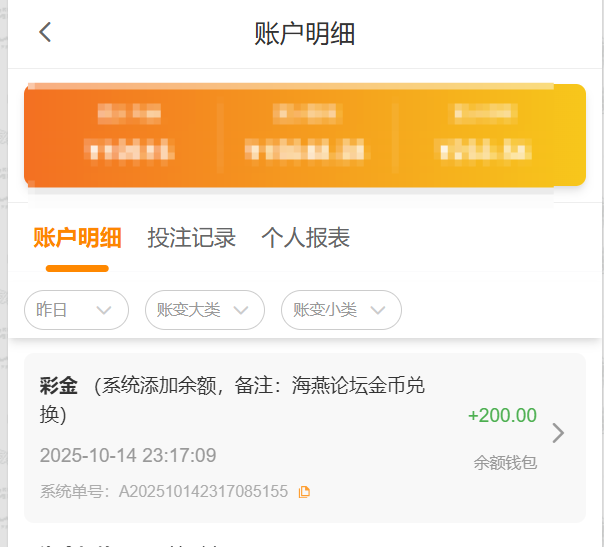Expand the 账变大类 filter
The width and height of the screenshot is (604, 547).
(x=204, y=310)
